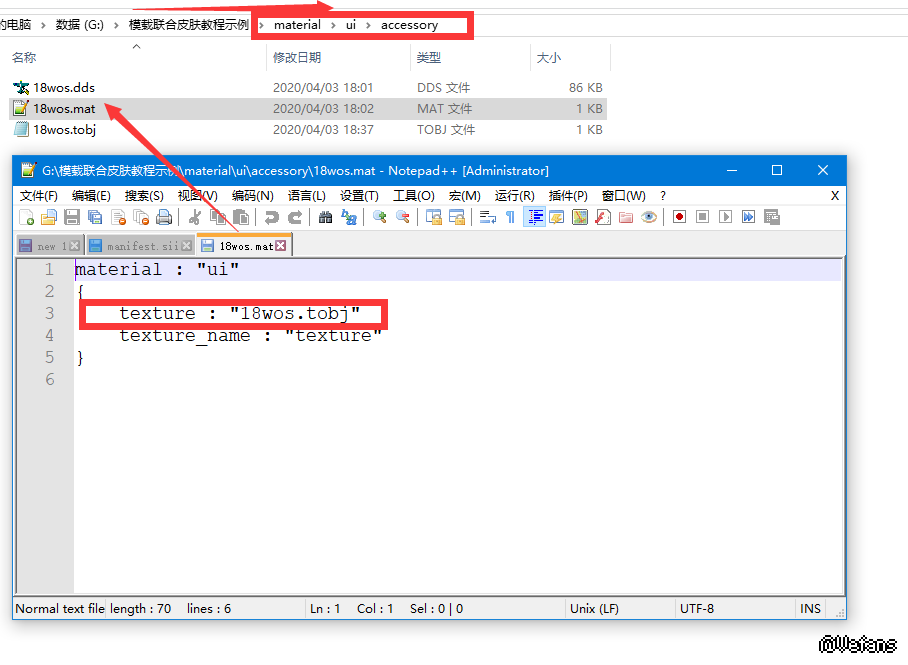Open the 编码(N) menu

coord(252,196)
